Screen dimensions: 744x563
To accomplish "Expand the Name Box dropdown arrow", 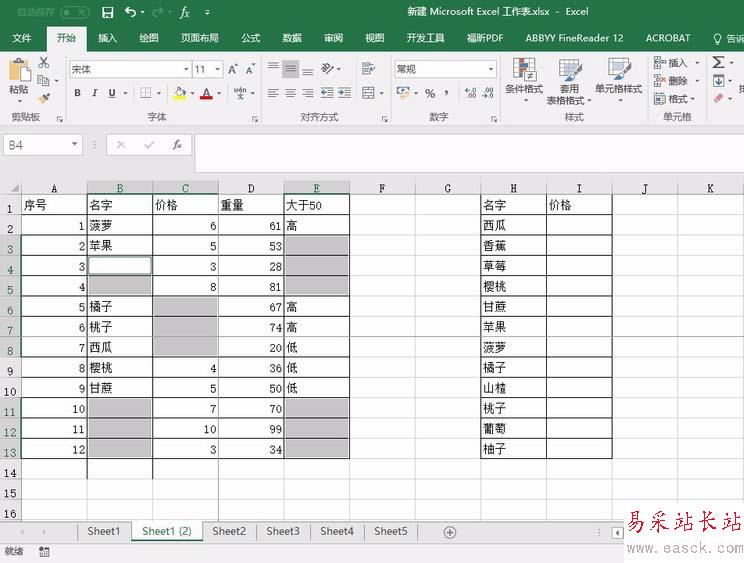I will click(x=74, y=144).
